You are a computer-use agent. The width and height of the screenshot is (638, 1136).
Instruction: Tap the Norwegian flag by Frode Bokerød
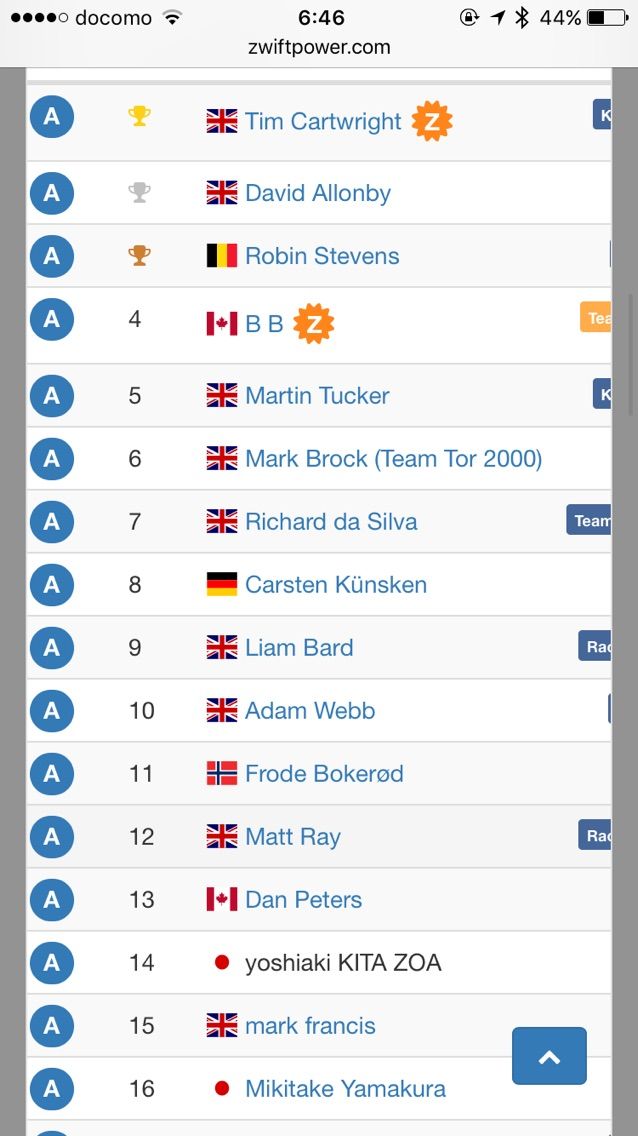(x=222, y=773)
